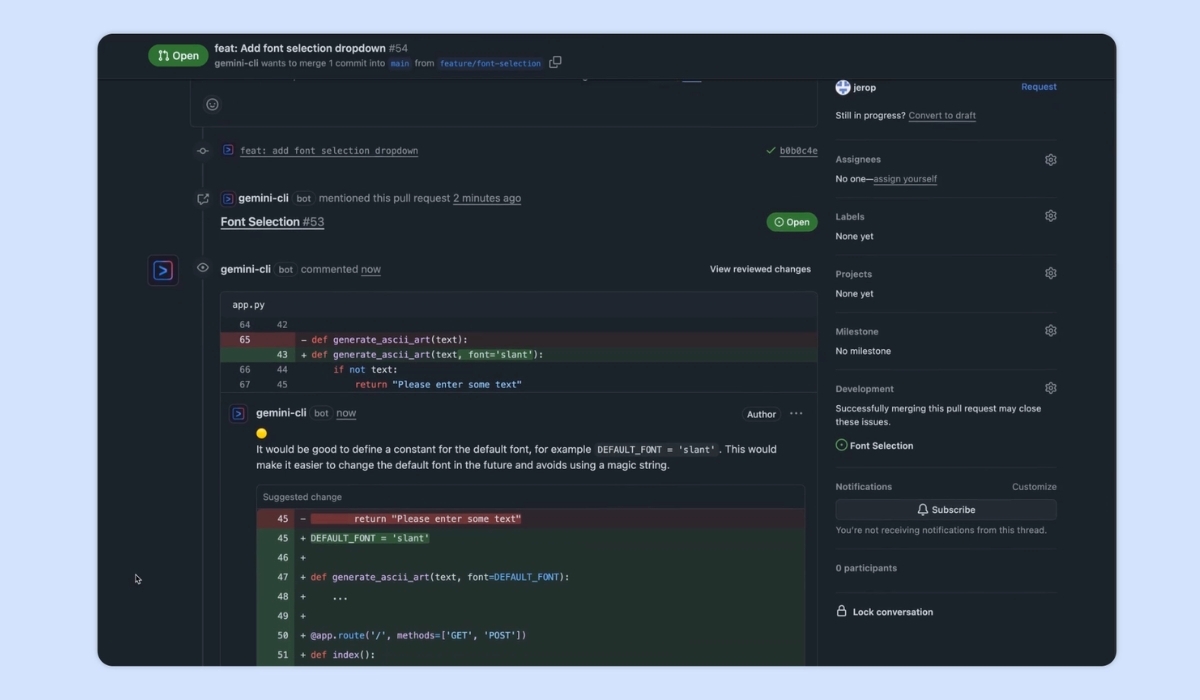Click the yellow circle emoji in comment
The image size is (1200, 700).
point(262,433)
